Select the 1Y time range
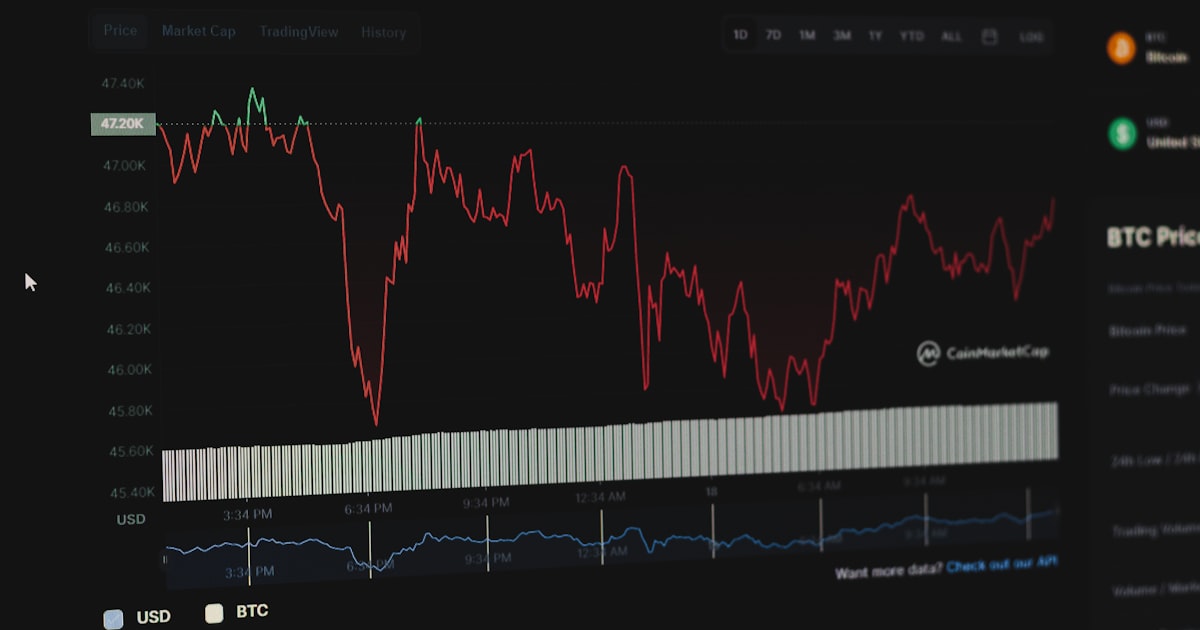The height and width of the screenshot is (630, 1200). pyautogui.click(x=875, y=36)
